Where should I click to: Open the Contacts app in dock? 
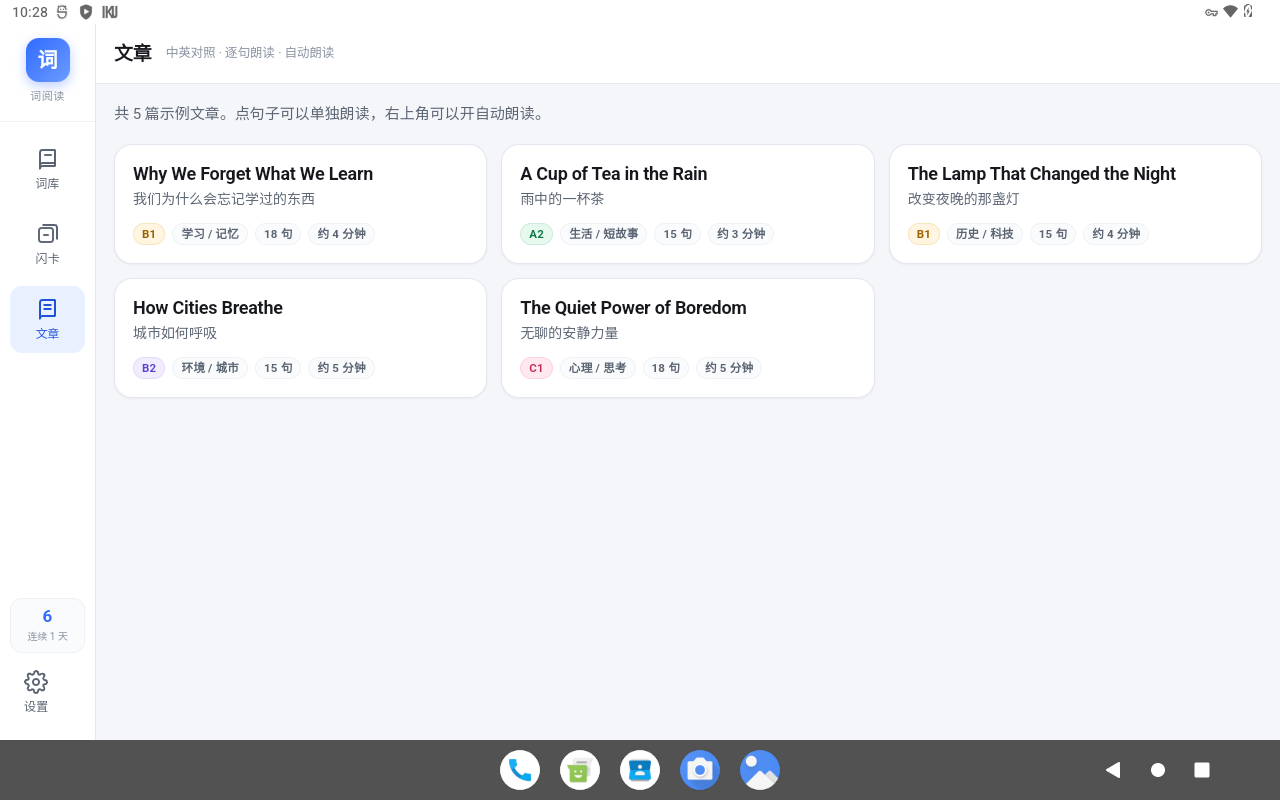640,770
